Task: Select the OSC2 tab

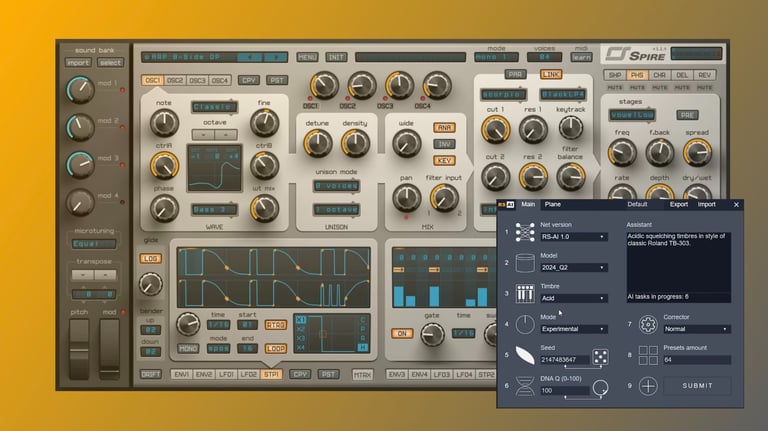Action: click(175, 80)
